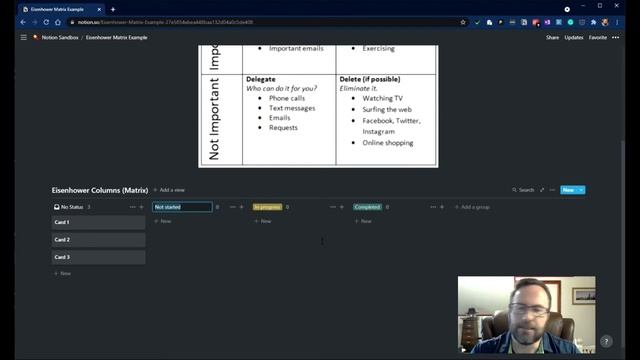Add card via No Status plus icon
The image size is (640, 360).
point(142,207)
